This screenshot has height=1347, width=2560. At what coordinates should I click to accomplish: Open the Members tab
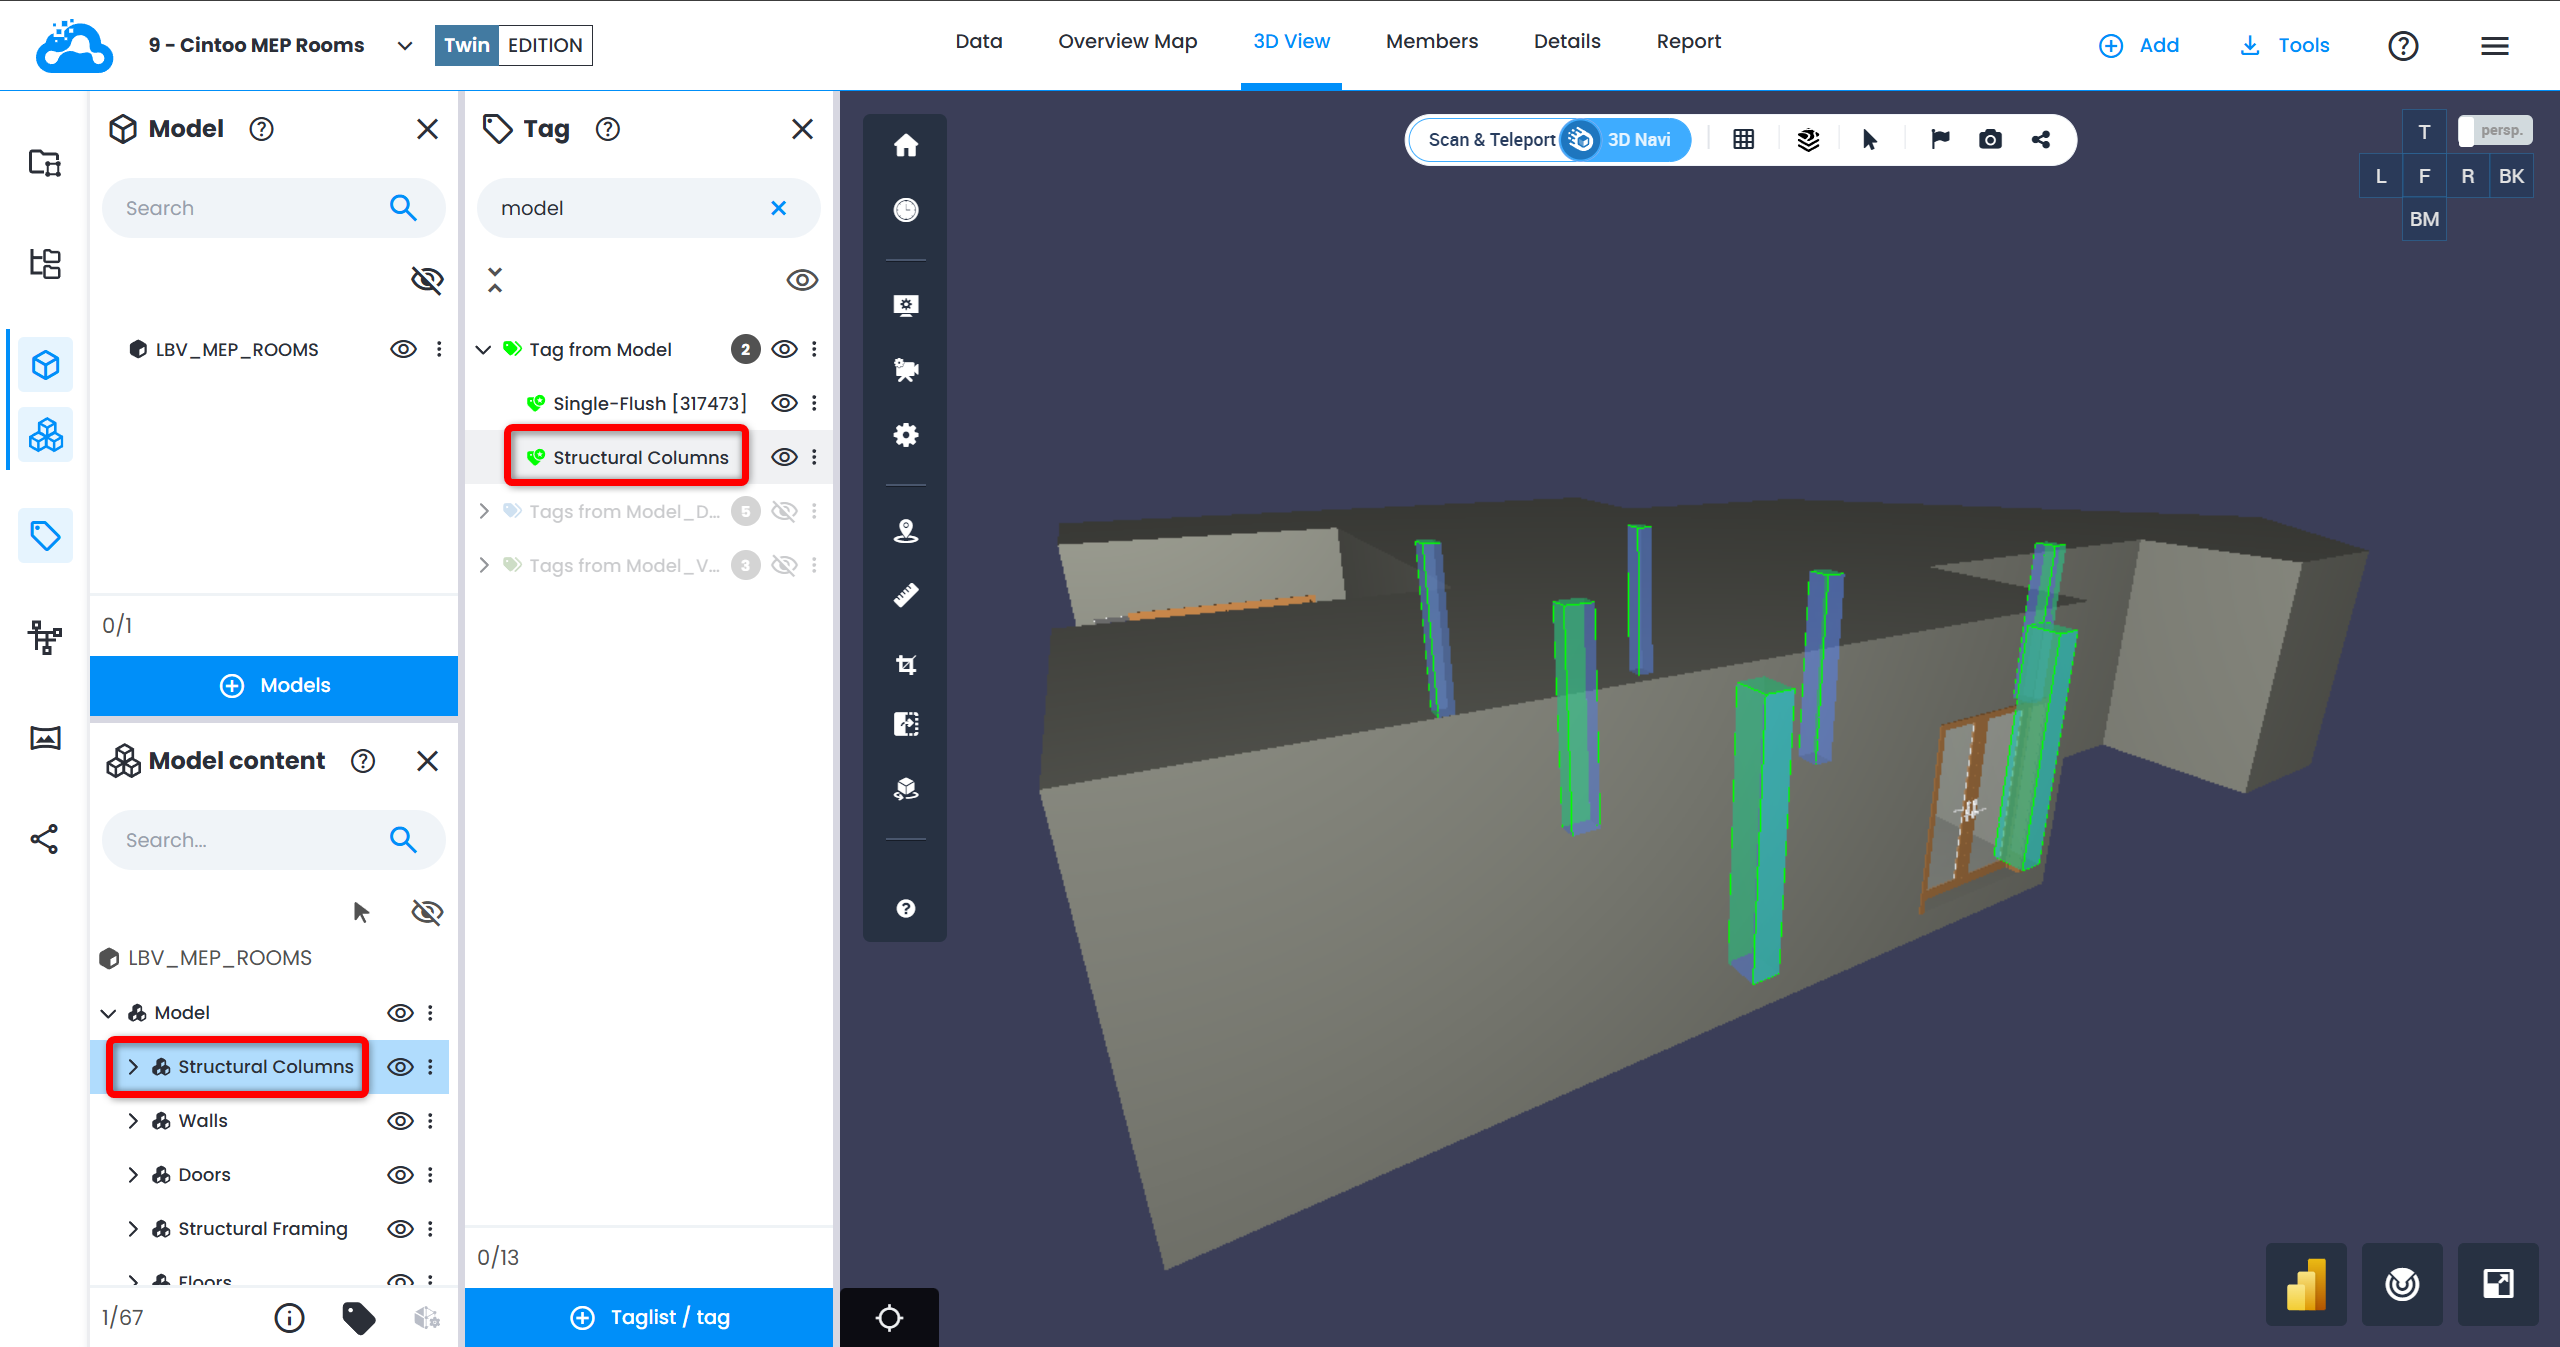(x=1431, y=42)
